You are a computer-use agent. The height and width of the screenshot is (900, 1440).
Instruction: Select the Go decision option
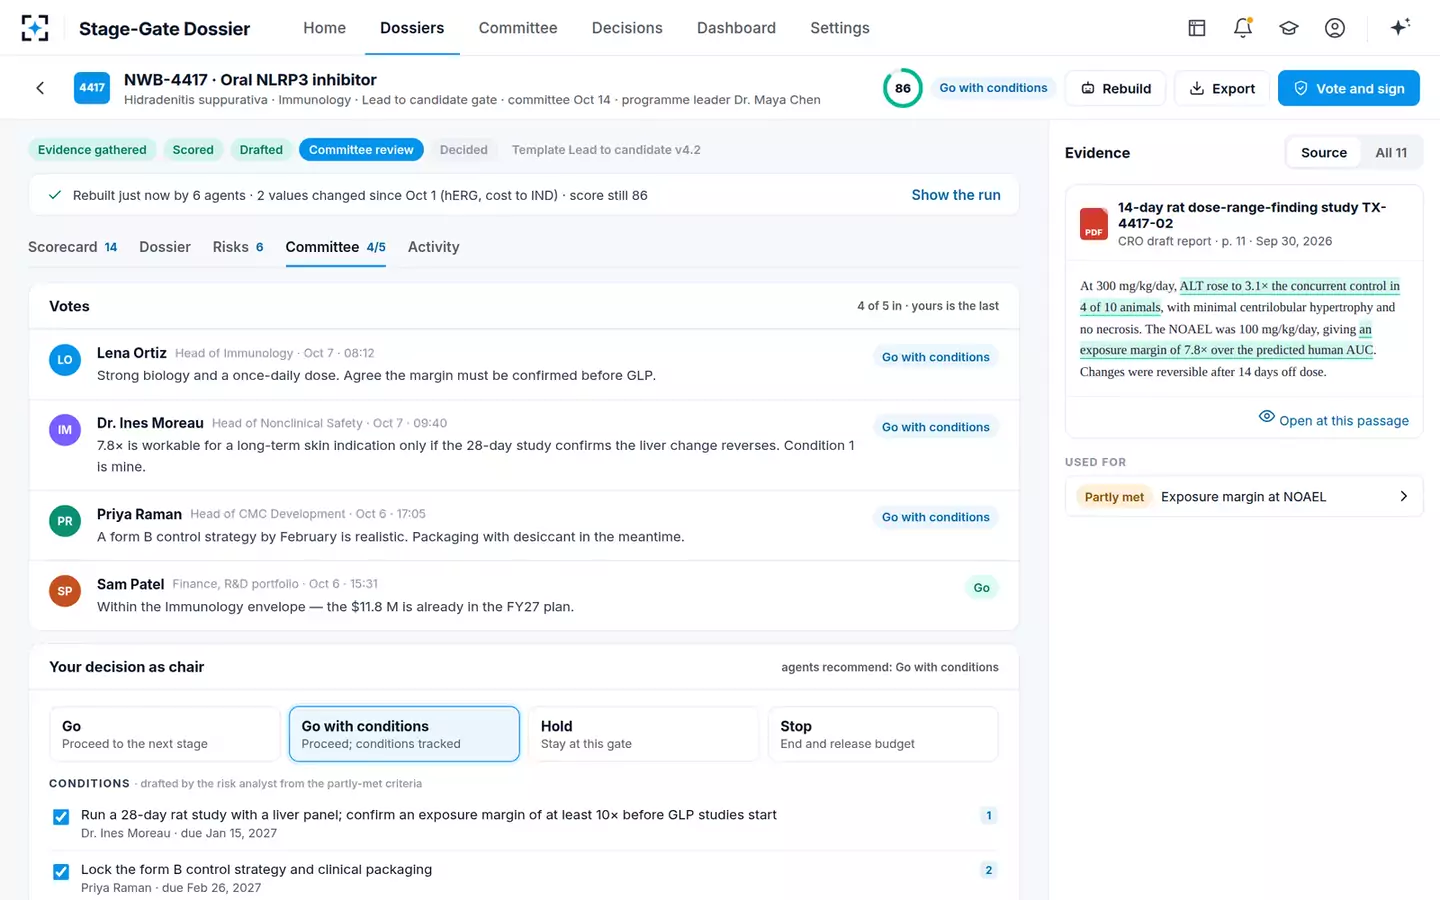(x=165, y=734)
